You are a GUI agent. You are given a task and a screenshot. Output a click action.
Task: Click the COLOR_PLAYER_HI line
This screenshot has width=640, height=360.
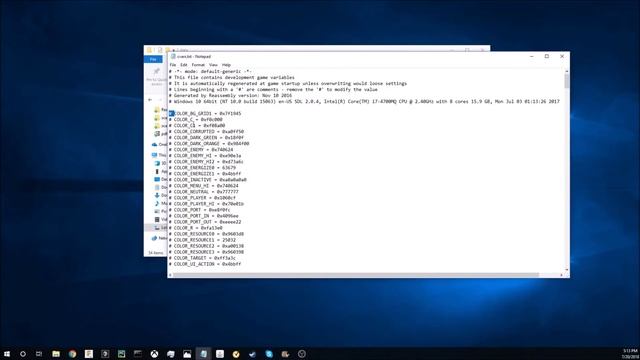206,204
